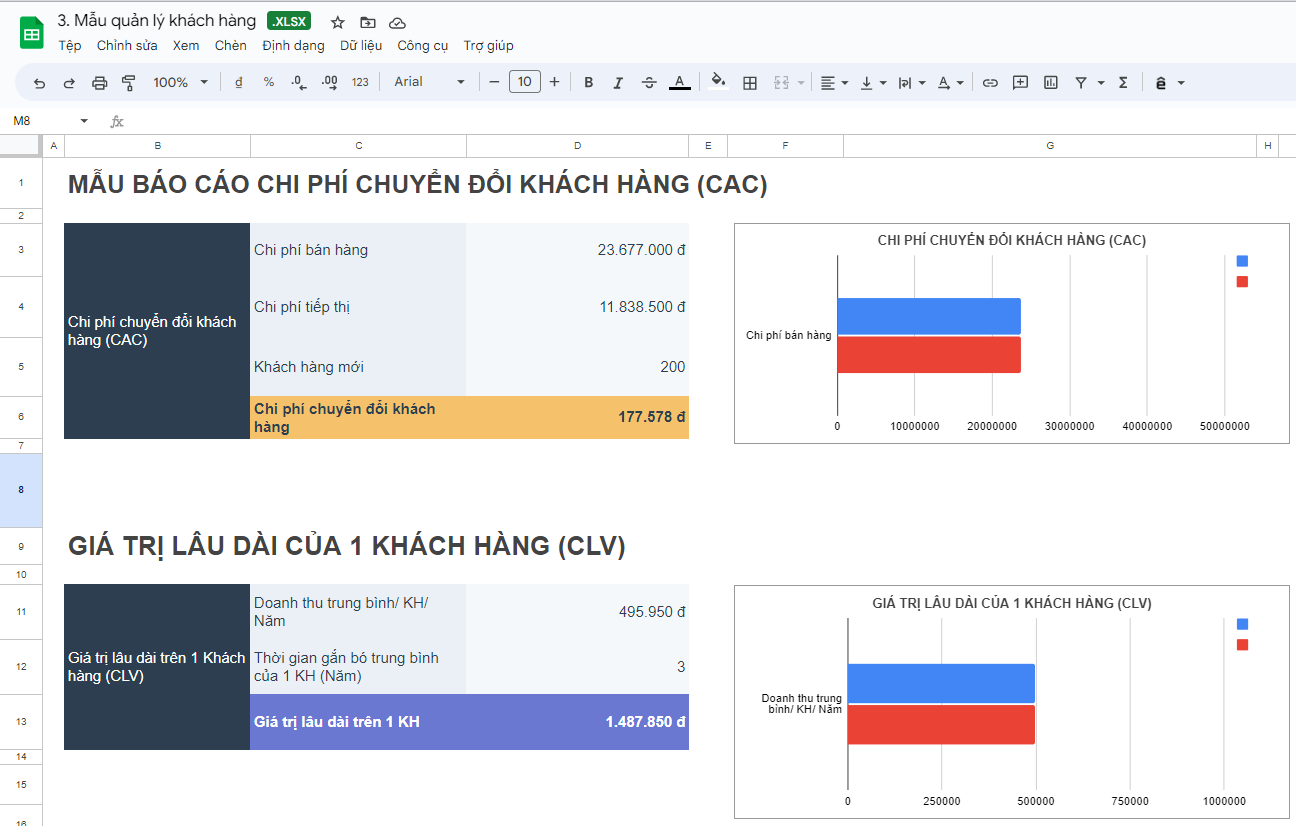Open the Dữ liệu menu

[361, 45]
